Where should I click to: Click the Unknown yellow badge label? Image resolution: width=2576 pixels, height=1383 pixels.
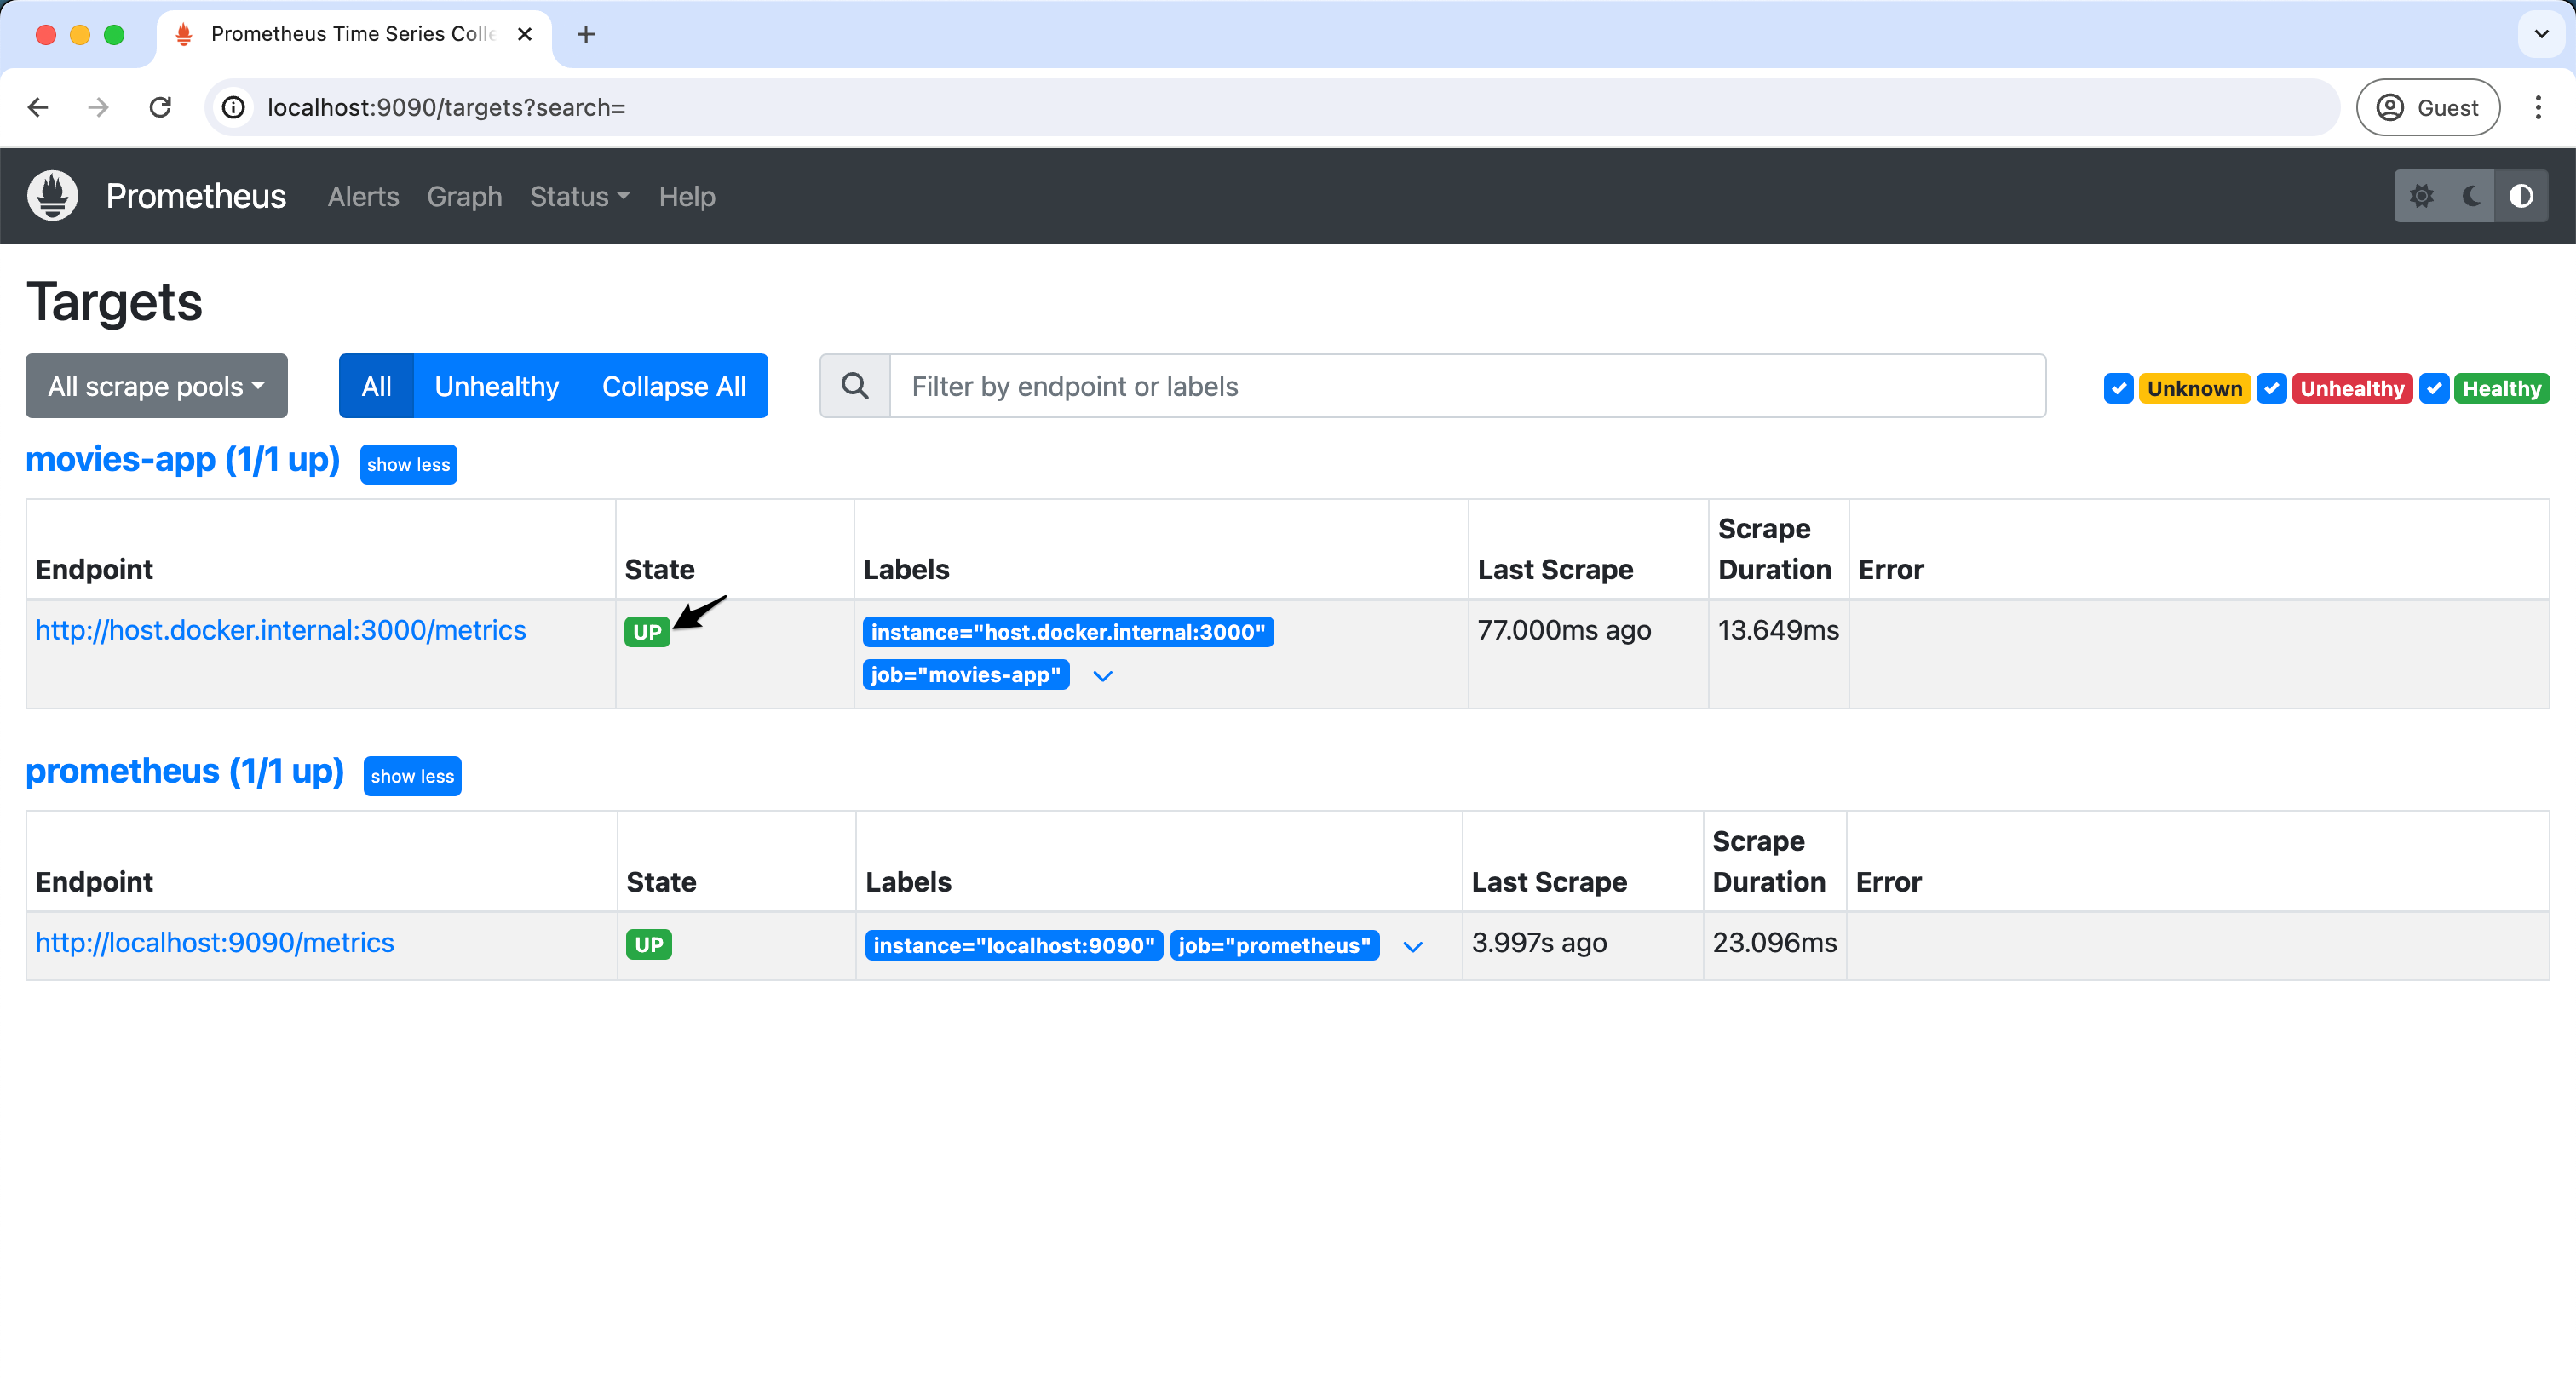tap(2194, 388)
